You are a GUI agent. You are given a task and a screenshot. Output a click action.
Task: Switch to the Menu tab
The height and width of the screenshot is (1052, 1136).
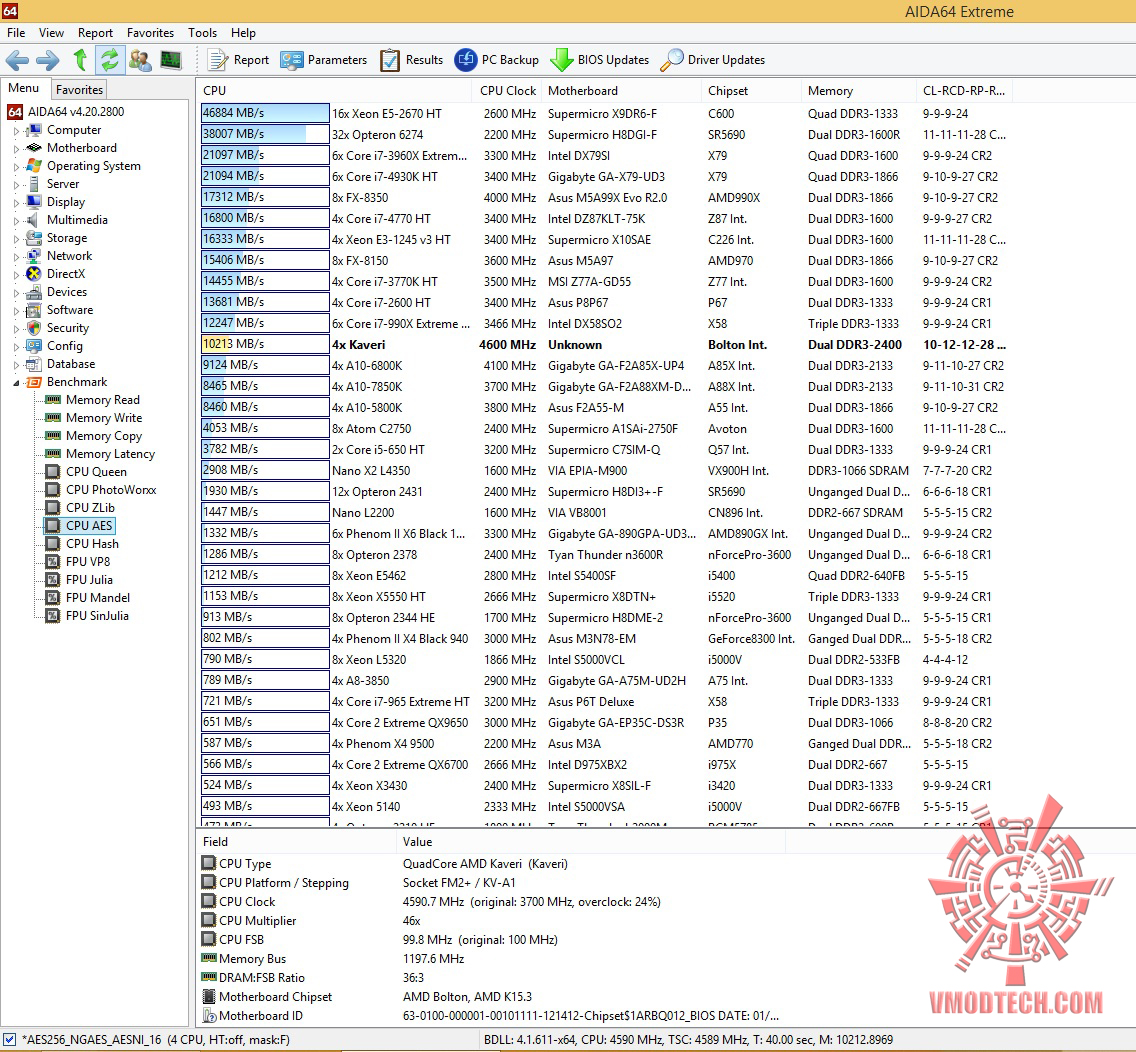pos(24,88)
